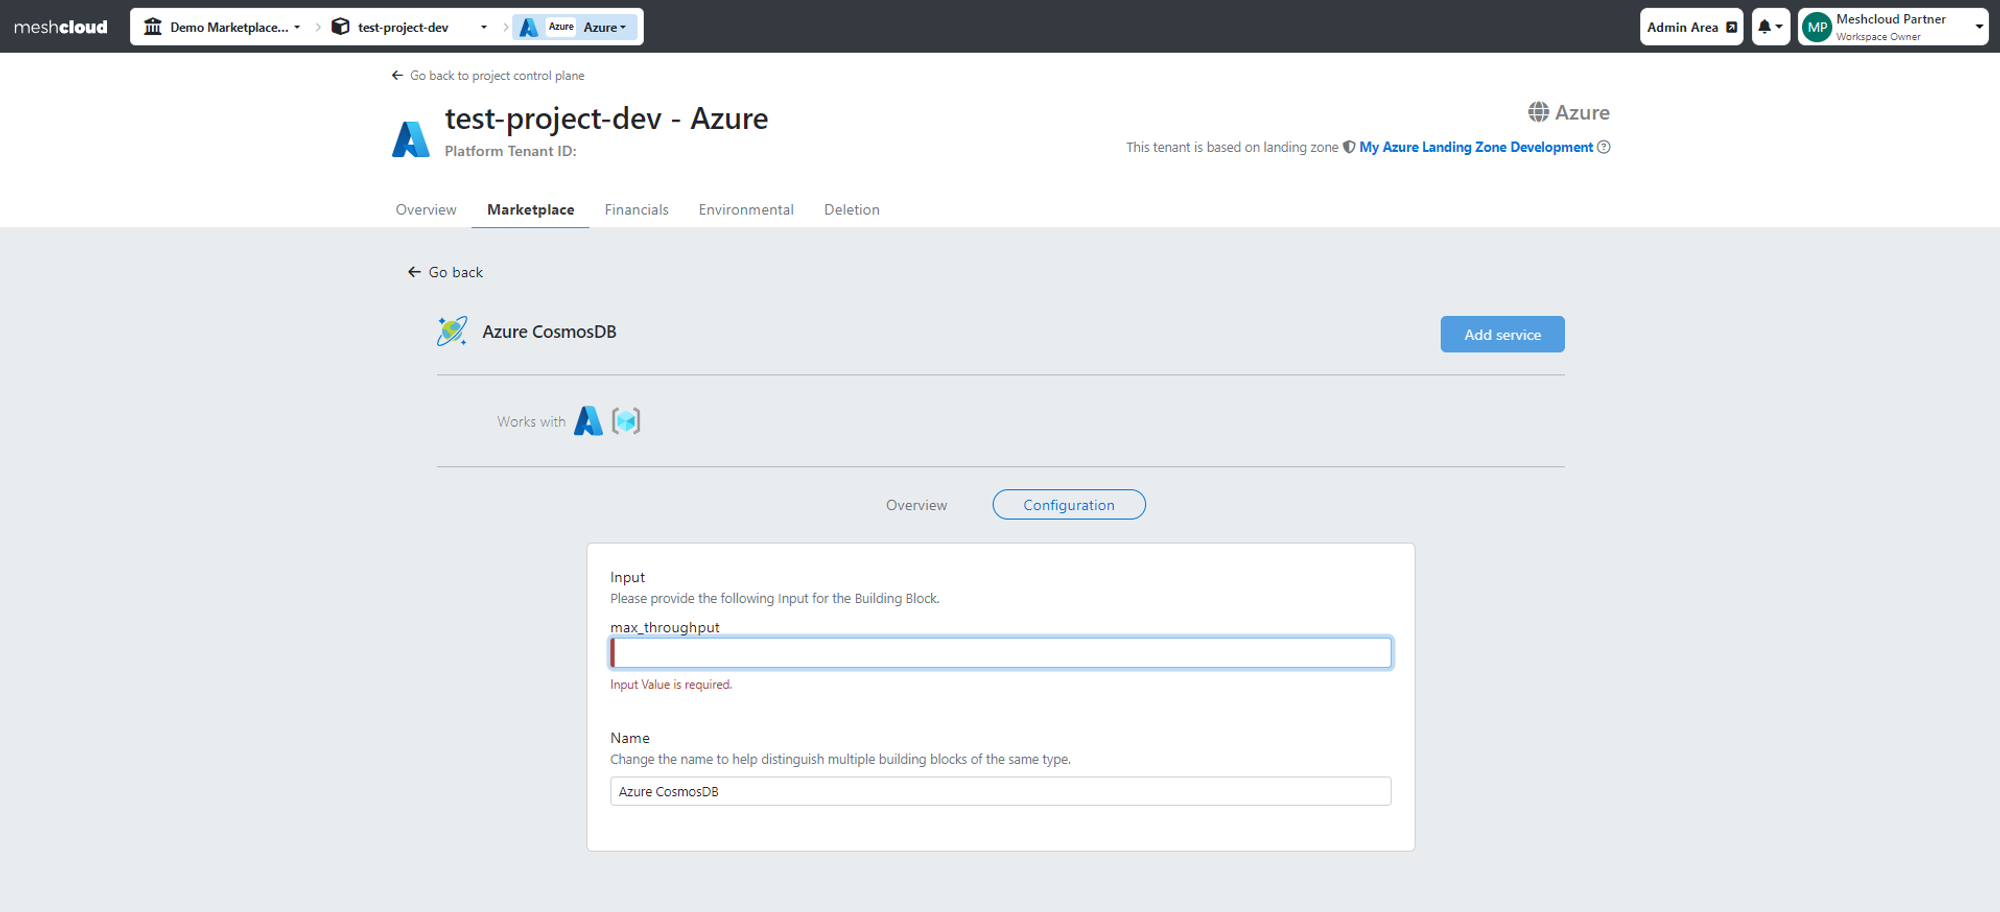Open the Deletion tab
The image size is (2000, 912).
852,210
